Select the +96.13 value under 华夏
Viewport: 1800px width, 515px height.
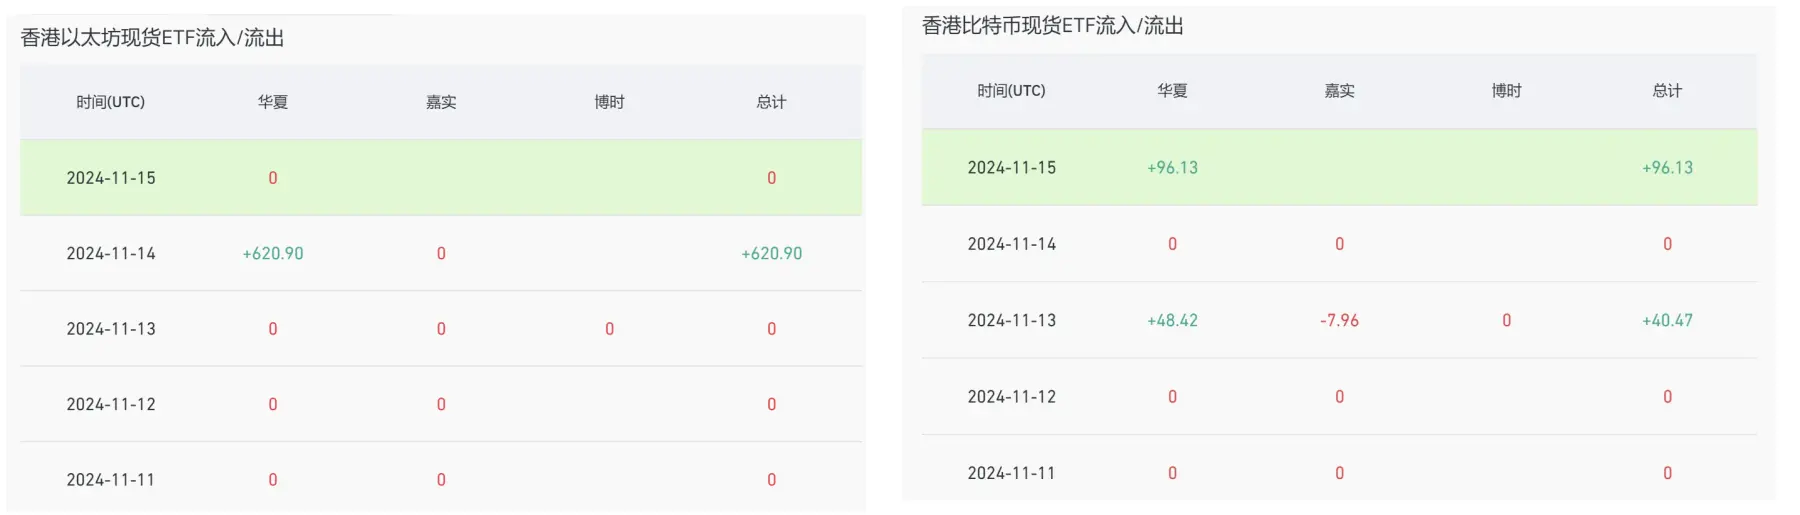tap(1172, 168)
